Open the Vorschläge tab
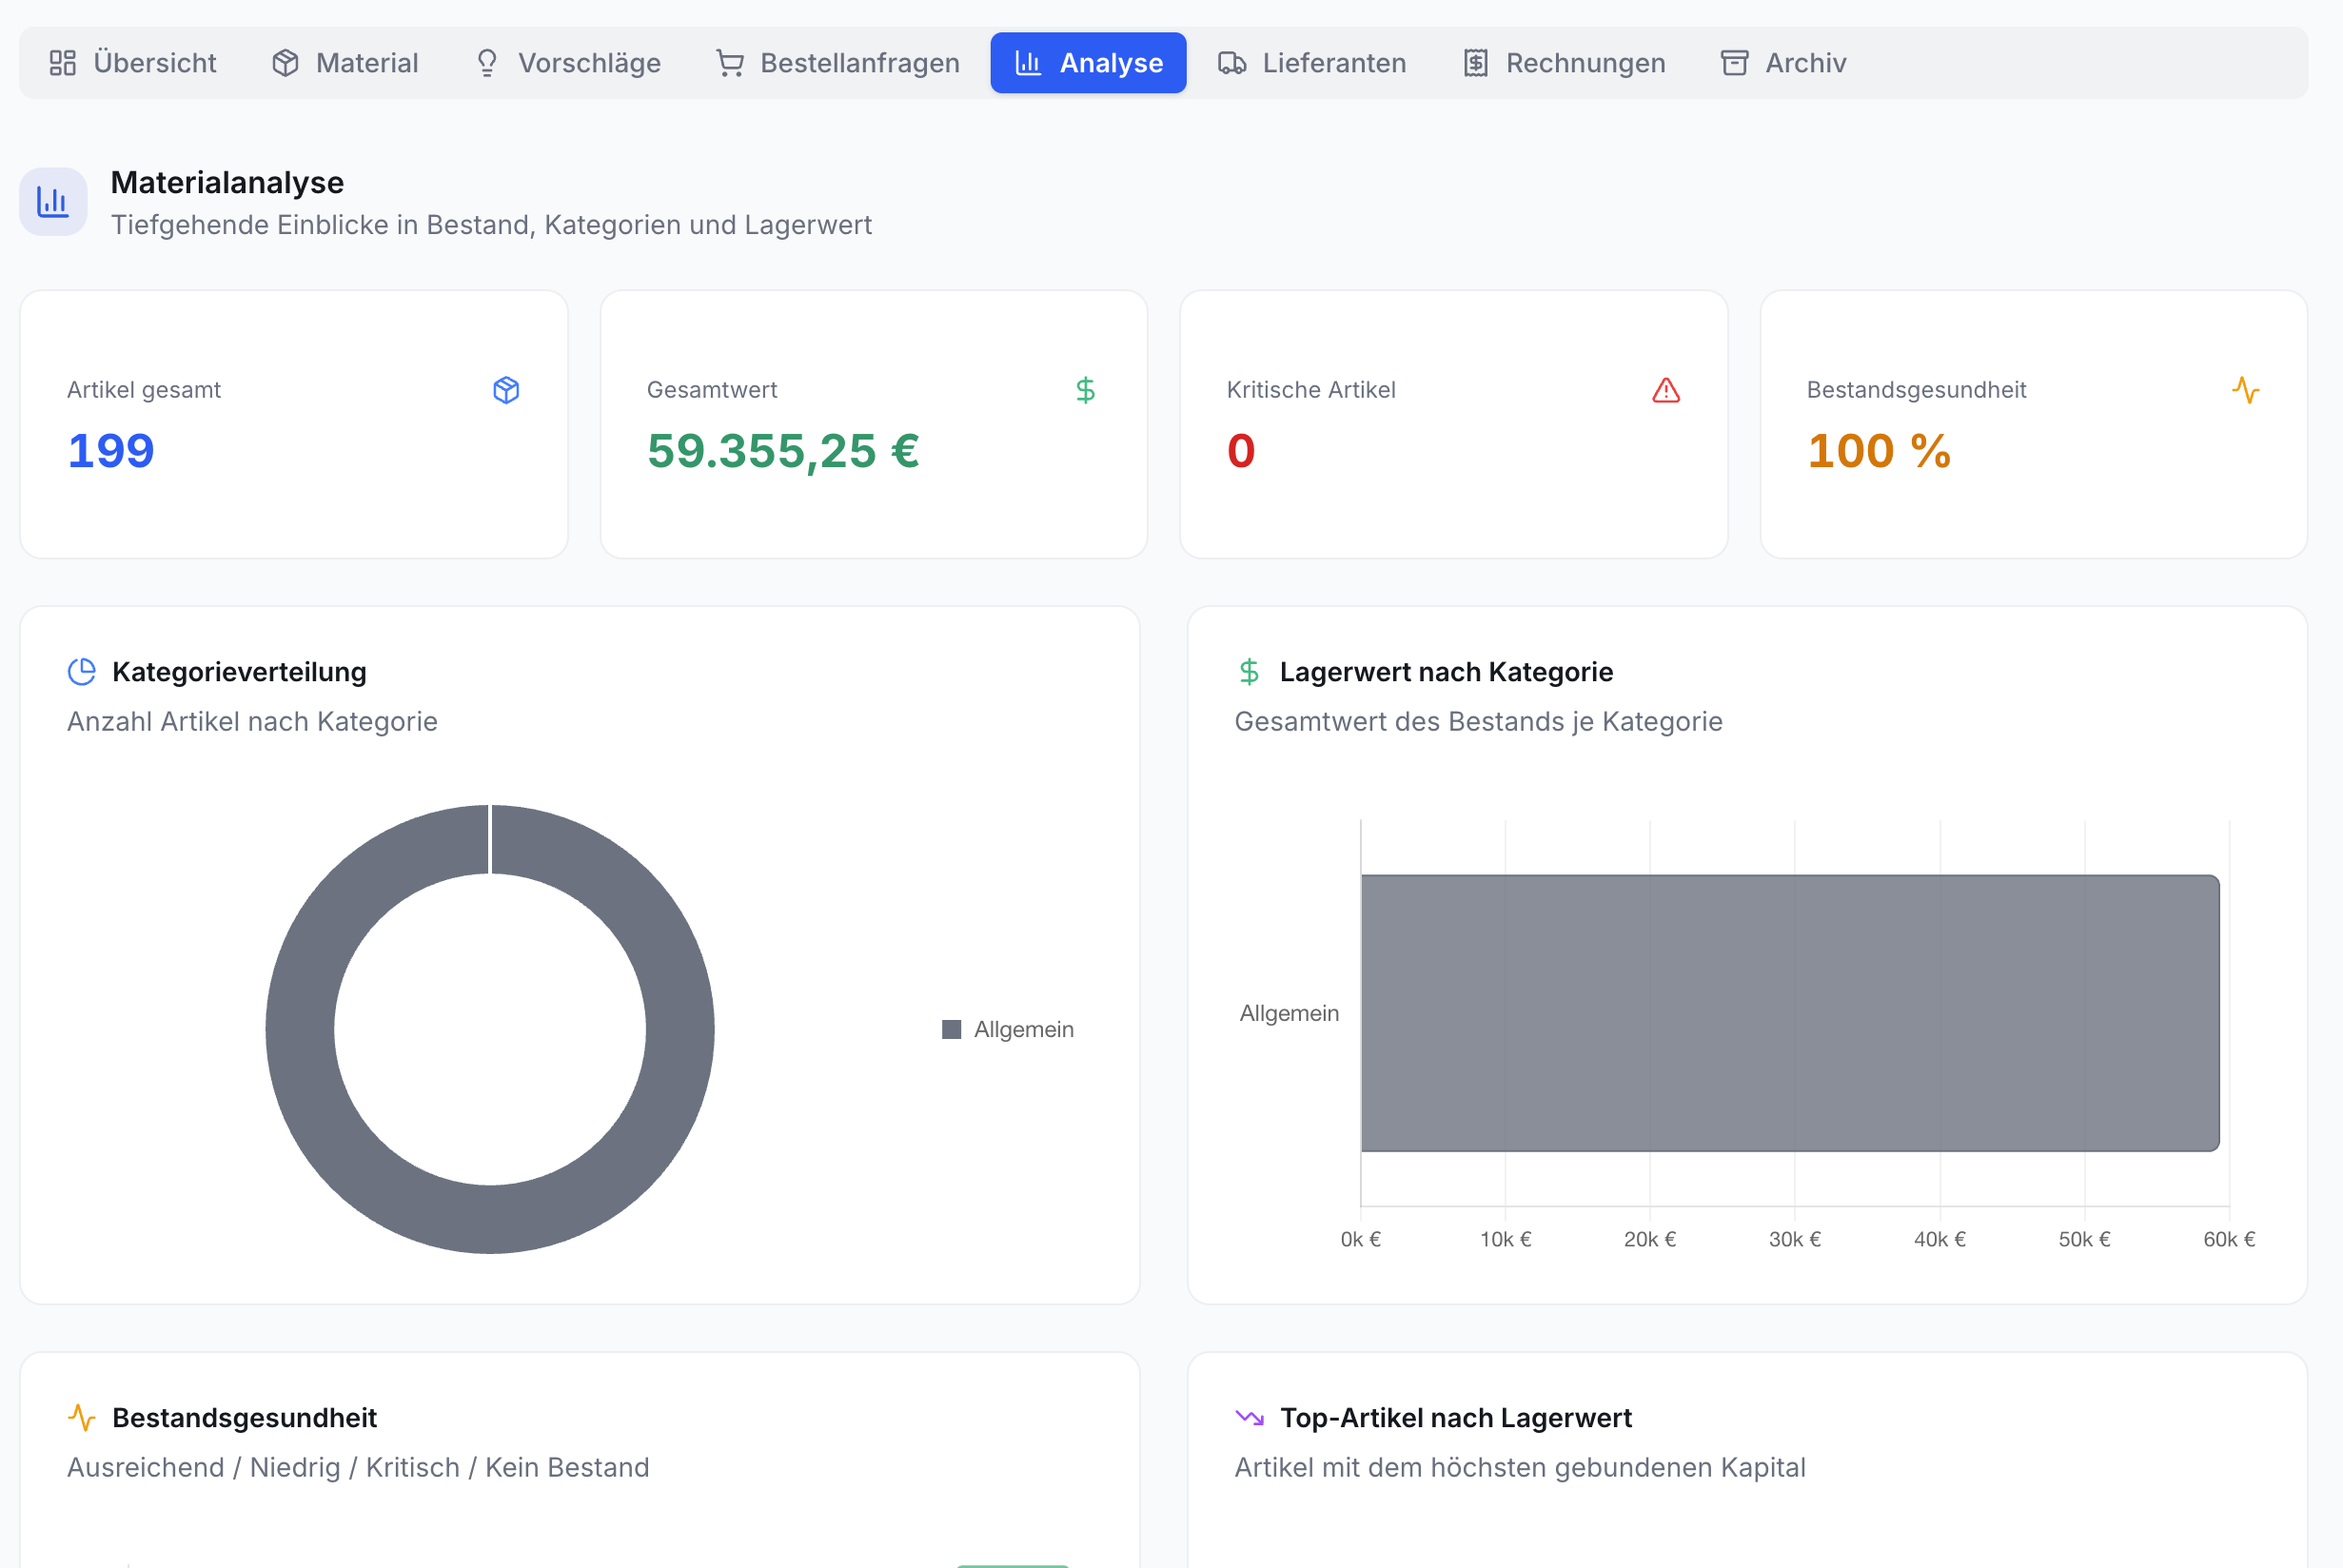This screenshot has width=2343, height=1568. point(567,63)
